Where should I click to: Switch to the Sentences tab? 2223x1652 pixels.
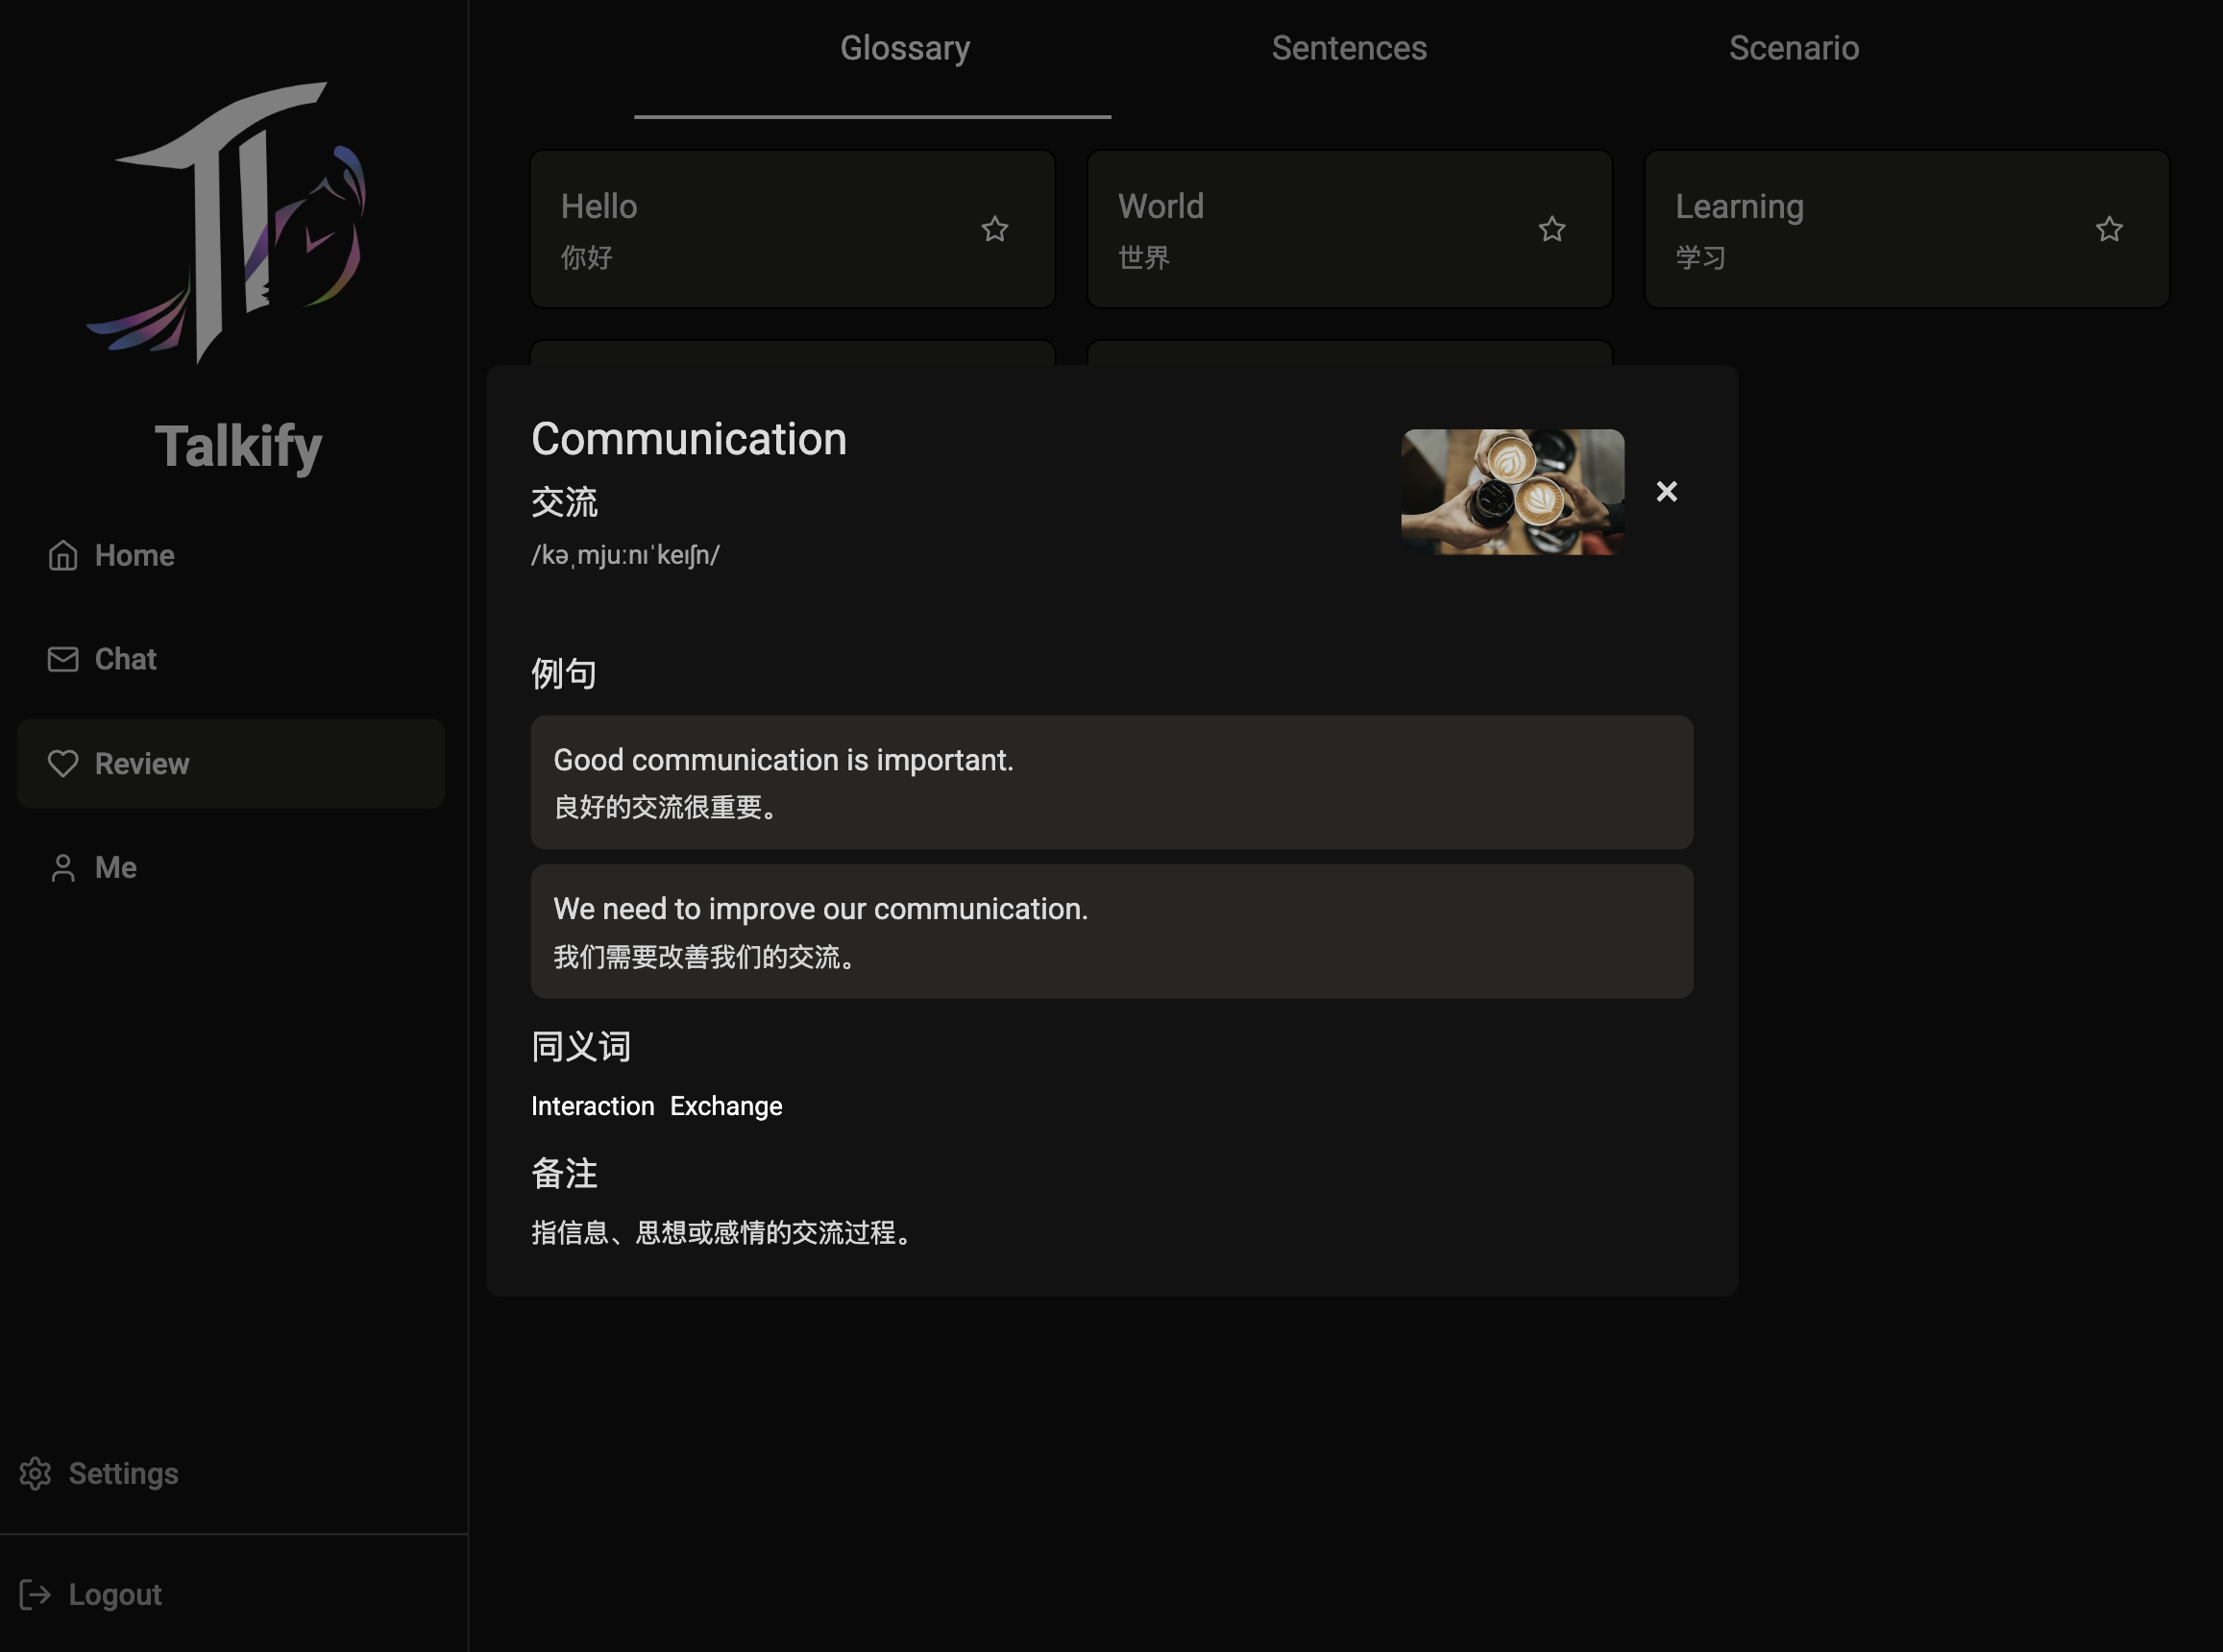1348,48
